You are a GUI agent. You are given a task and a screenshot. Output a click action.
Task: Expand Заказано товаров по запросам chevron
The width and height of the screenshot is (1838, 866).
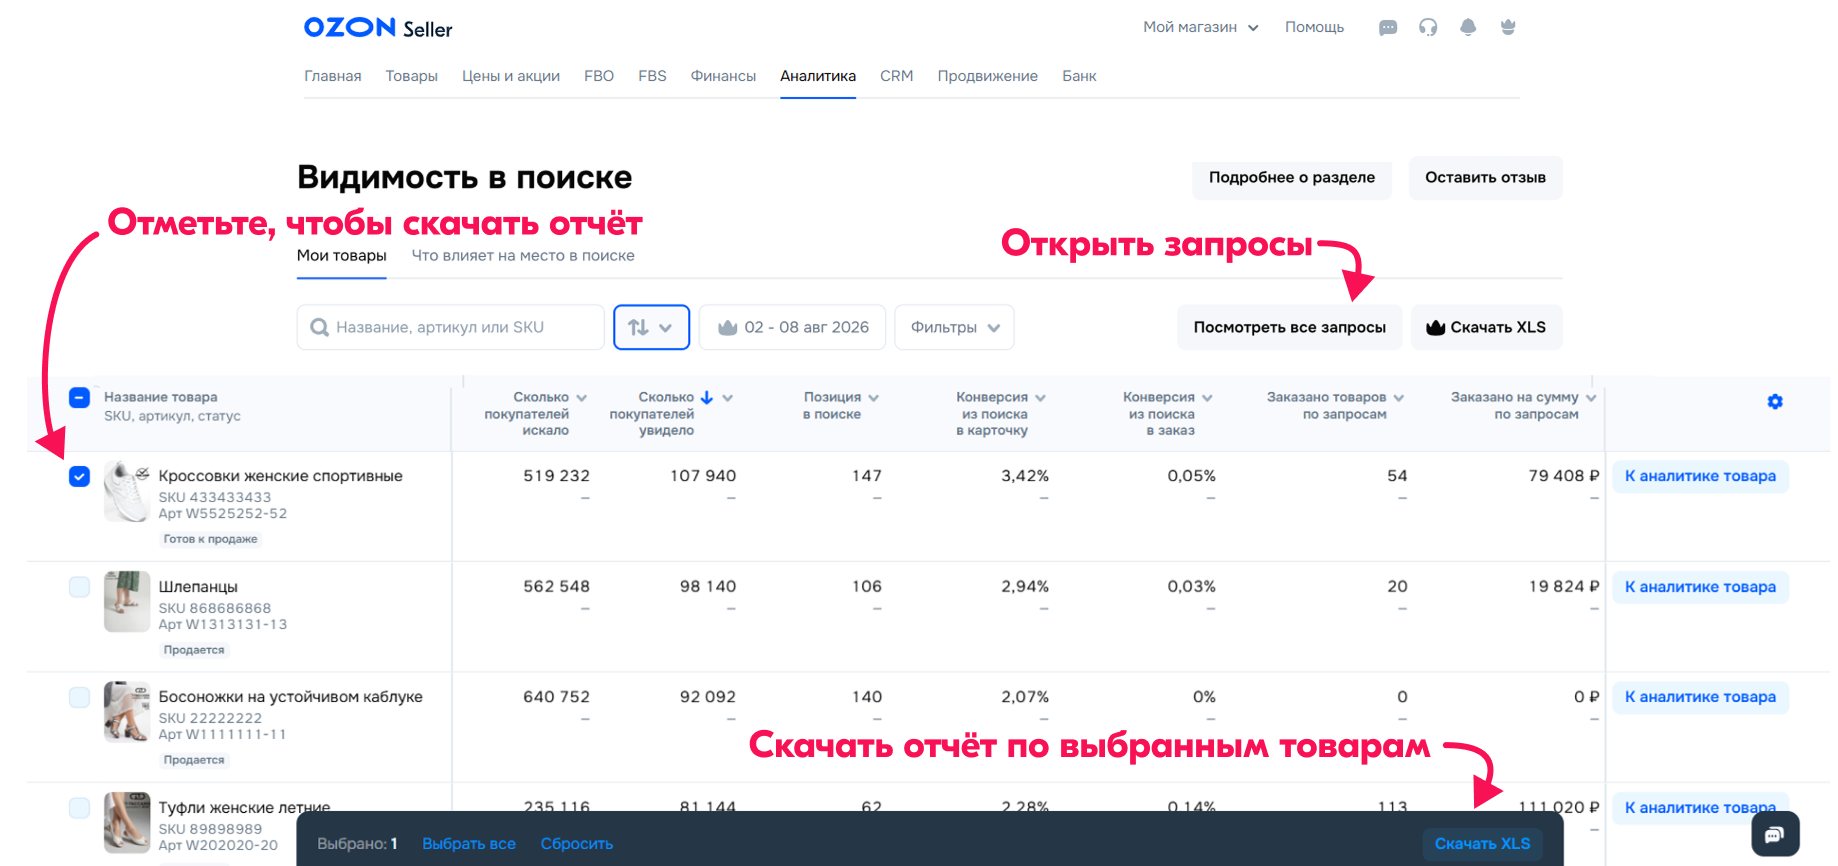(x=1398, y=397)
